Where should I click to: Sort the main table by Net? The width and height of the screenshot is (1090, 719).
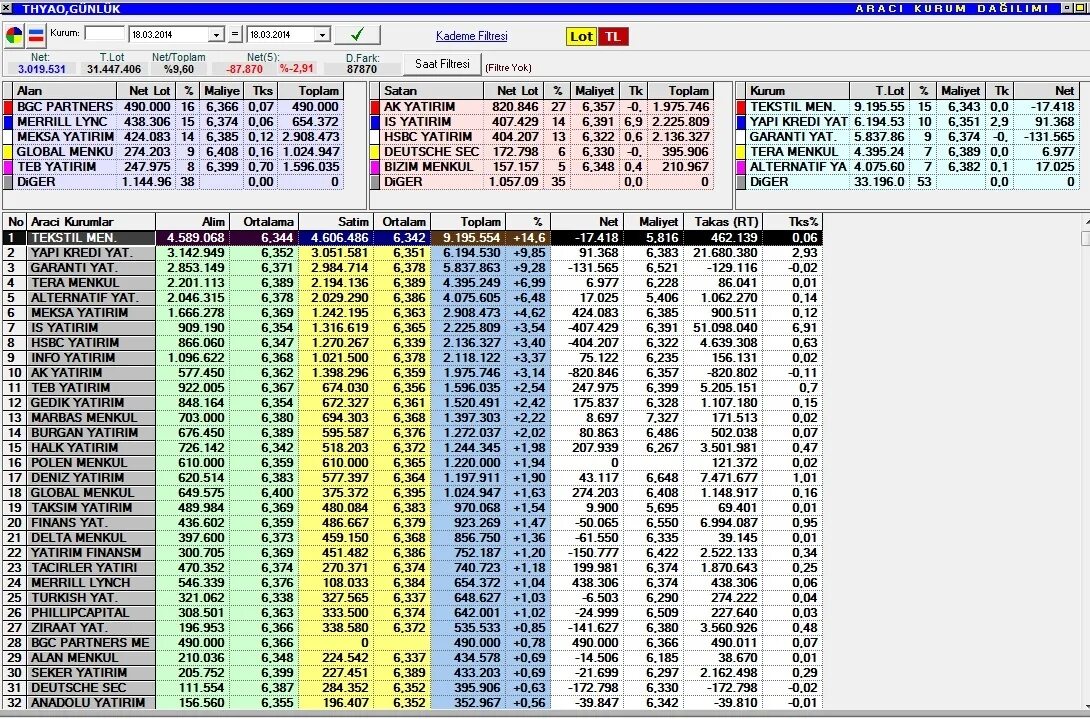587,222
